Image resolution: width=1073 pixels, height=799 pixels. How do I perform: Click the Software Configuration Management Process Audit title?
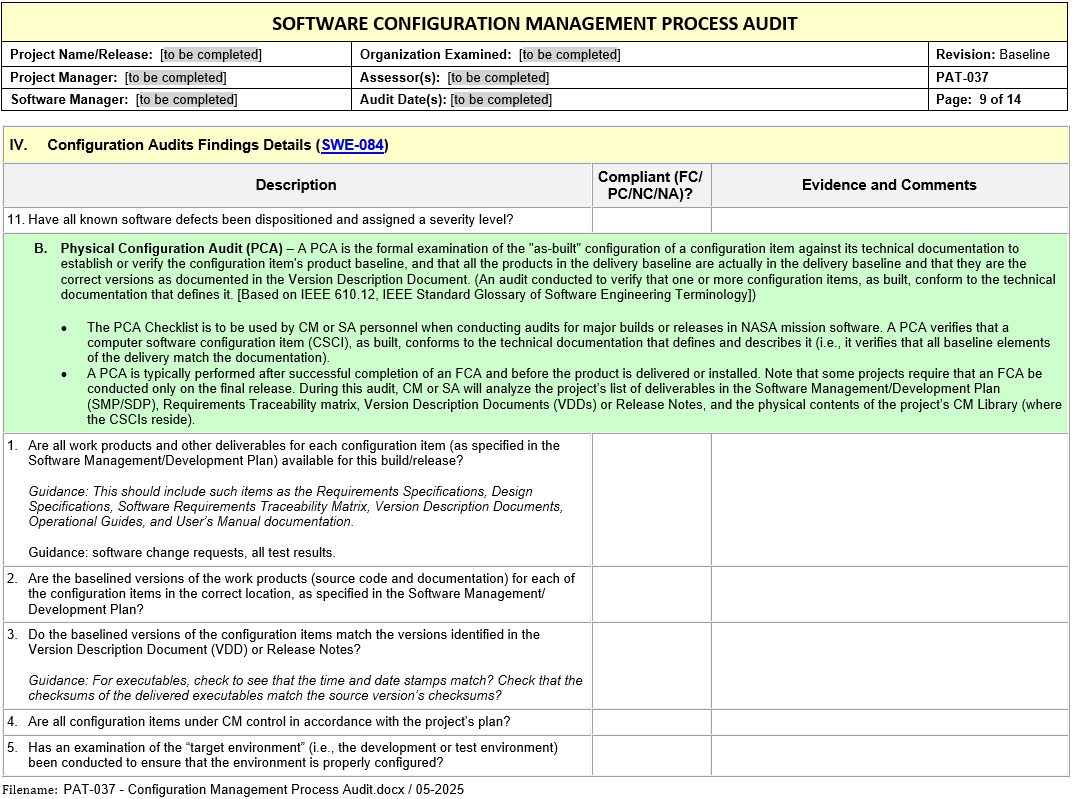[x=535, y=23]
